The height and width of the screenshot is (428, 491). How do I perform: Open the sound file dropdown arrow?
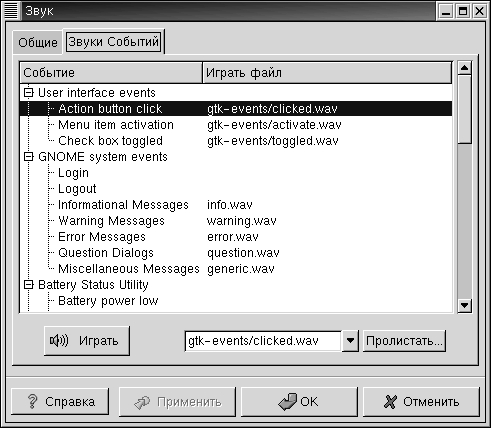click(350, 341)
